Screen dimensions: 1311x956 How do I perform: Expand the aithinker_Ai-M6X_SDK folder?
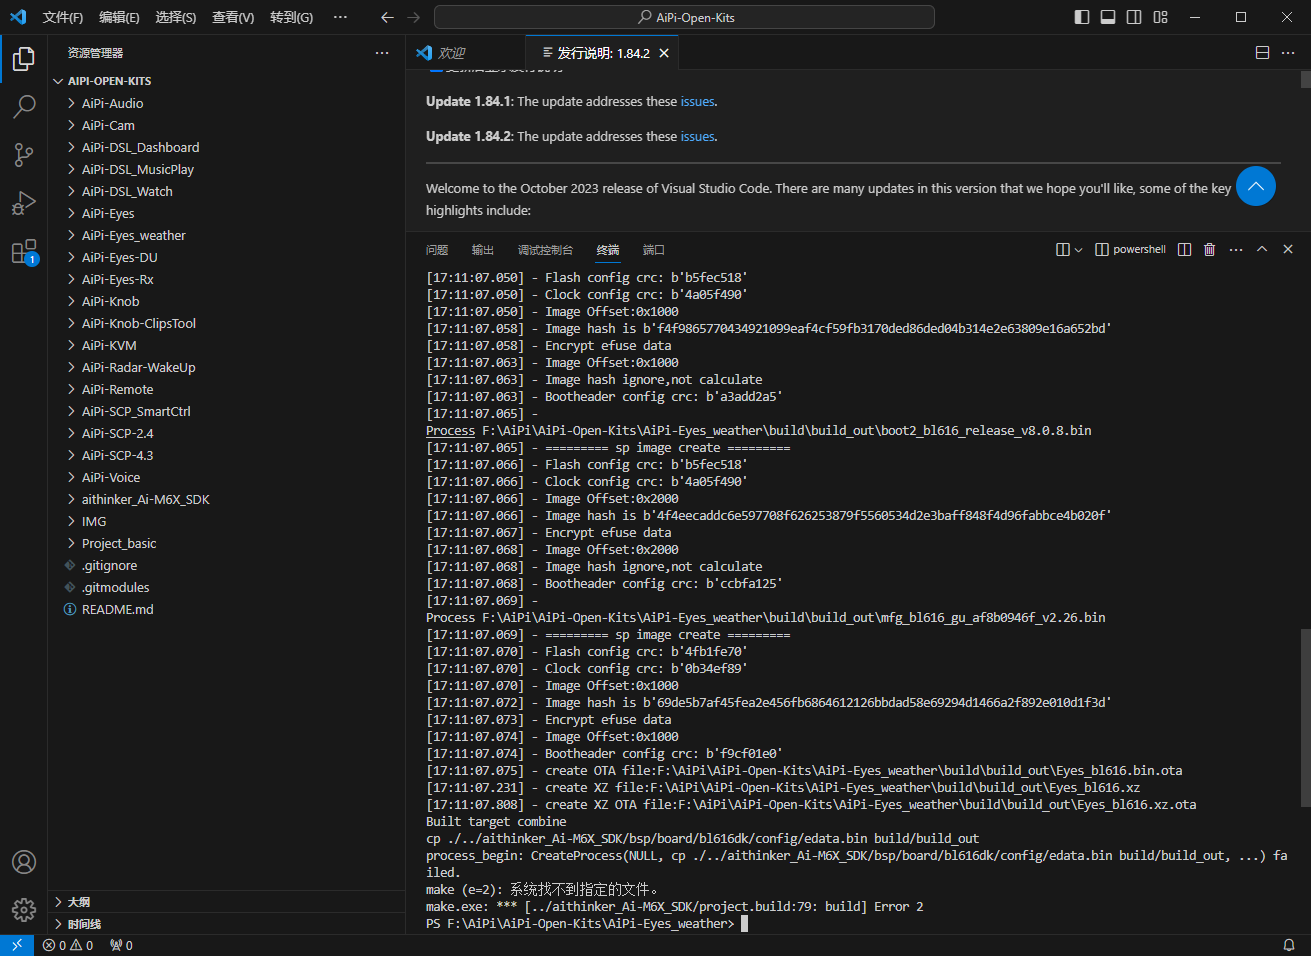(x=227, y=499)
